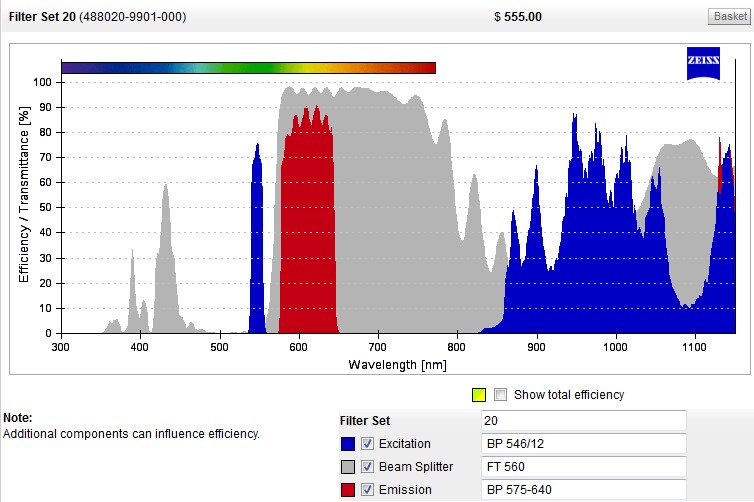Image resolution: width=754 pixels, height=502 pixels.
Task: Click the 100 tick label on the efficiency axis
Action: 42,82
